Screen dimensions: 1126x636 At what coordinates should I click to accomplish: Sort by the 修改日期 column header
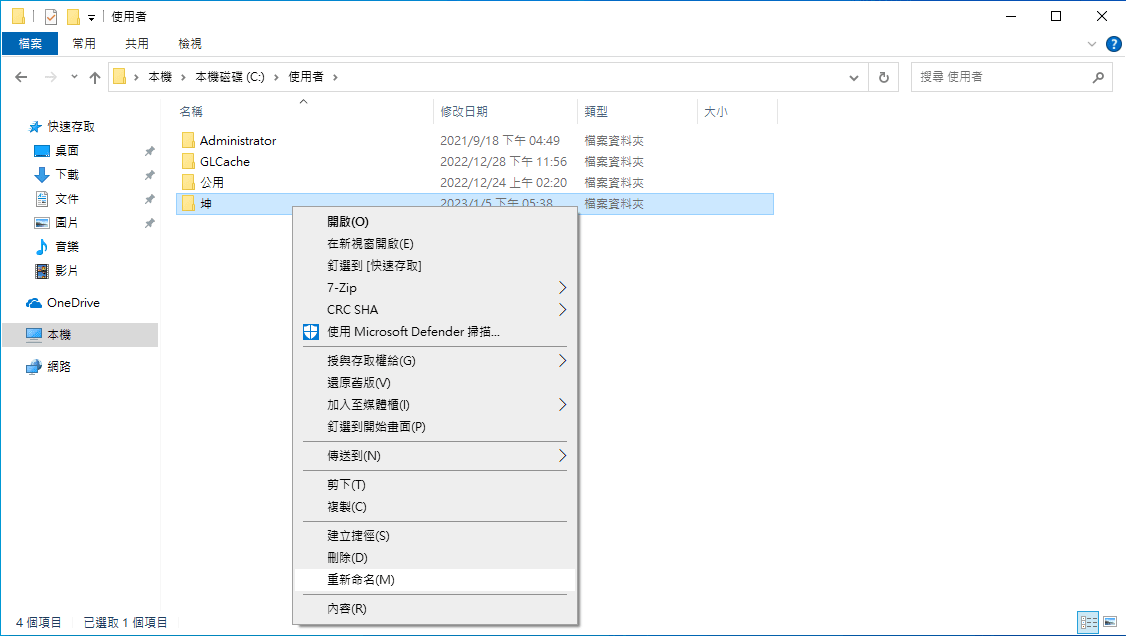coord(464,112)
